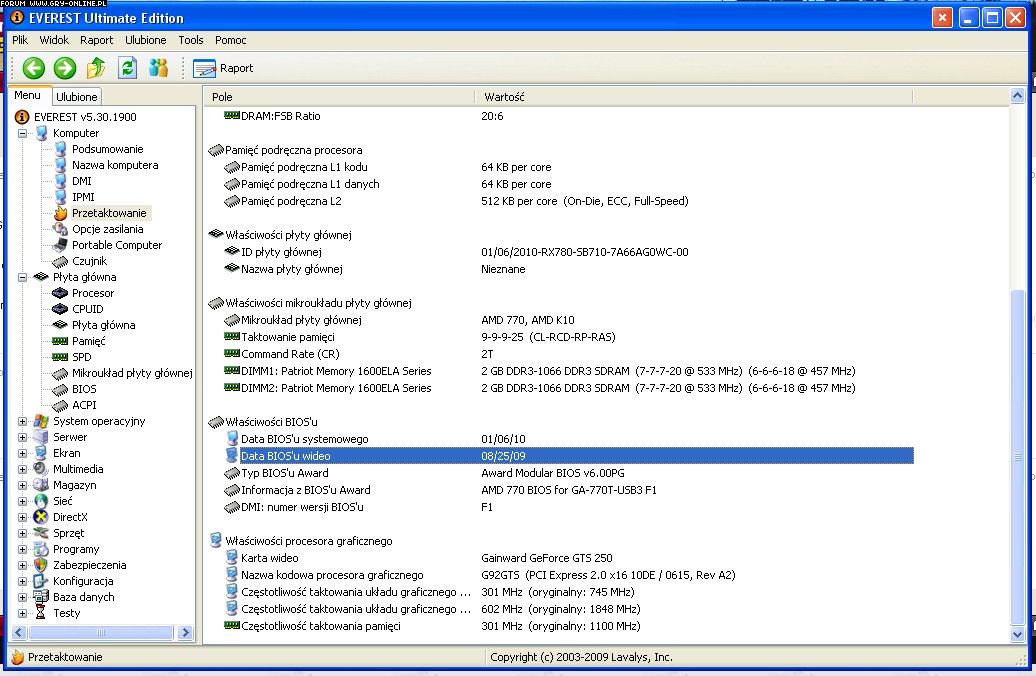
Task: Go up one level with the Up arrow icon
Action: [96, 67]
